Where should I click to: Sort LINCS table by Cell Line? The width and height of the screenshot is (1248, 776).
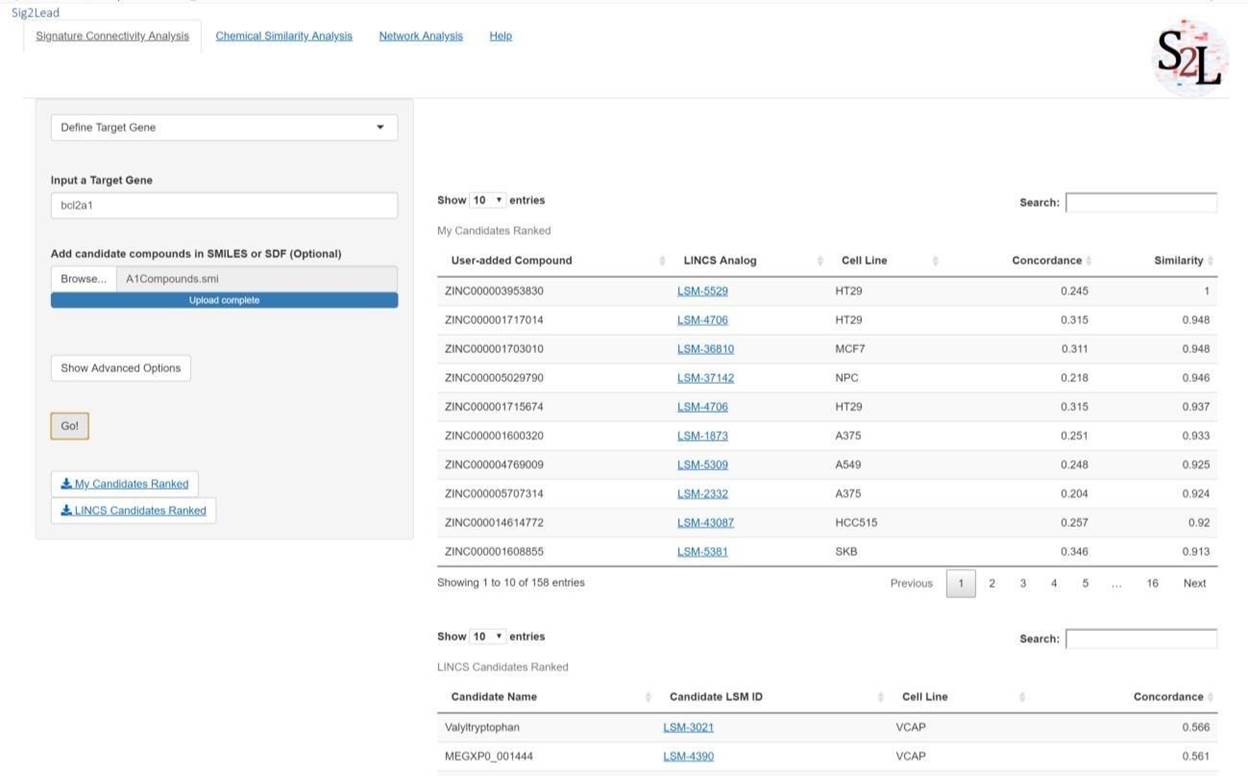tap(925, 696)
